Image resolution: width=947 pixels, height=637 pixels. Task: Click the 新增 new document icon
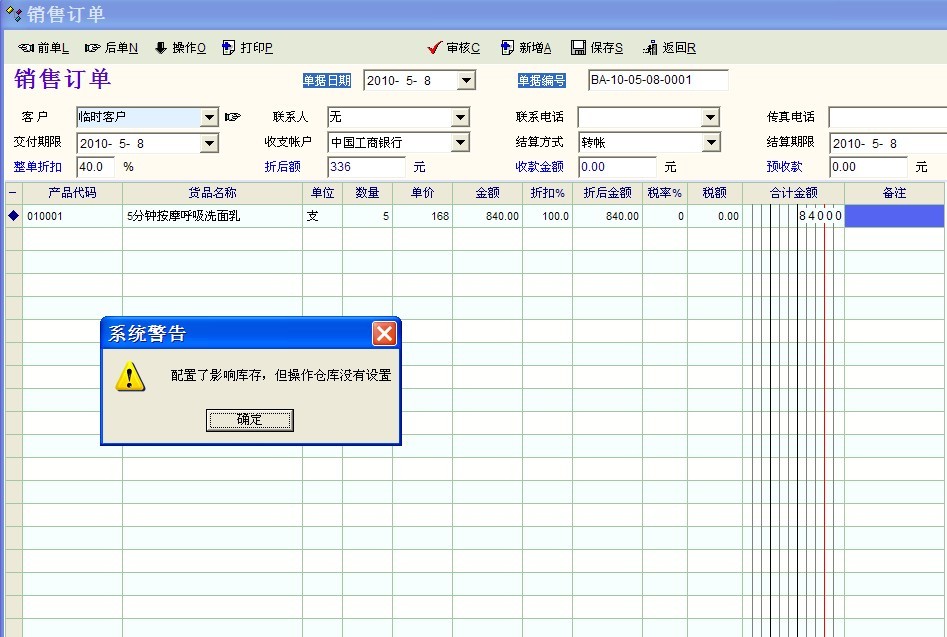[507, 48]
